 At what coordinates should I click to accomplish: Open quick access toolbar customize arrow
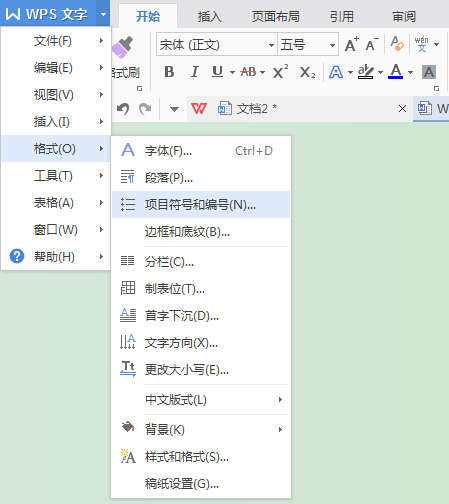(x=174, y=109)
